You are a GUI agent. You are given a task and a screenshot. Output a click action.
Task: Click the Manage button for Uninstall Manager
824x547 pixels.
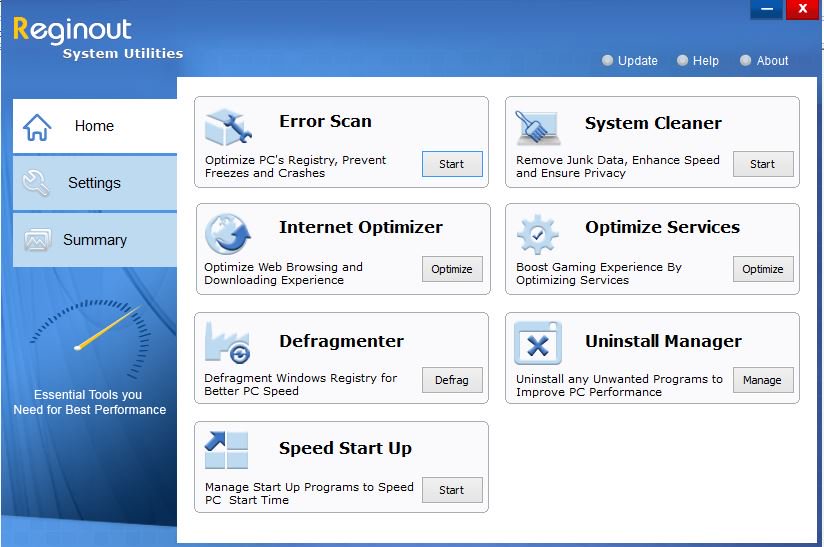[763, 380]
